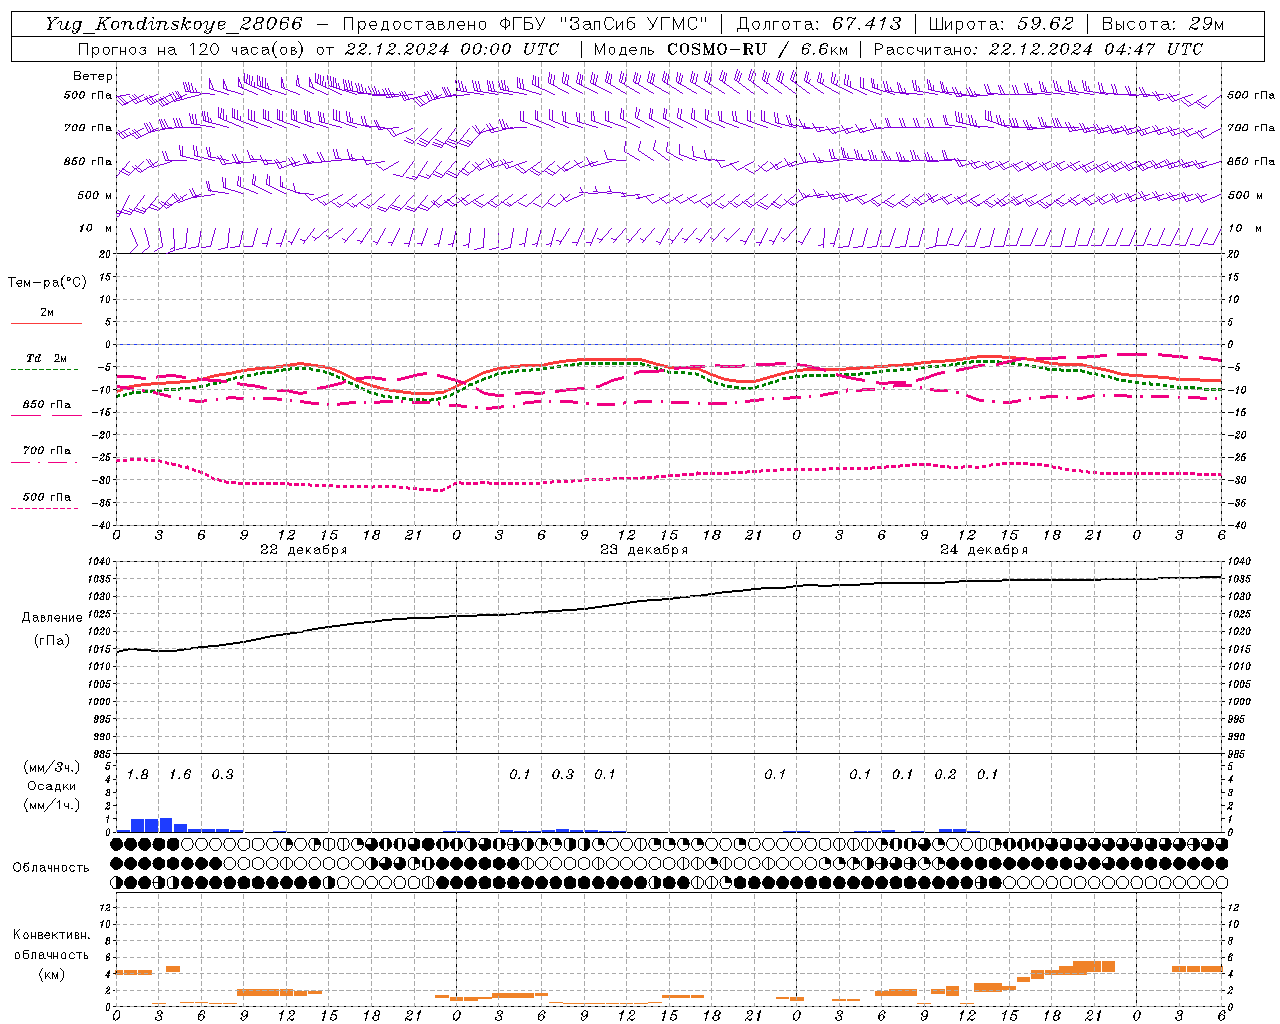Click the Td 2м dew point legend entry

coord(46,358)
